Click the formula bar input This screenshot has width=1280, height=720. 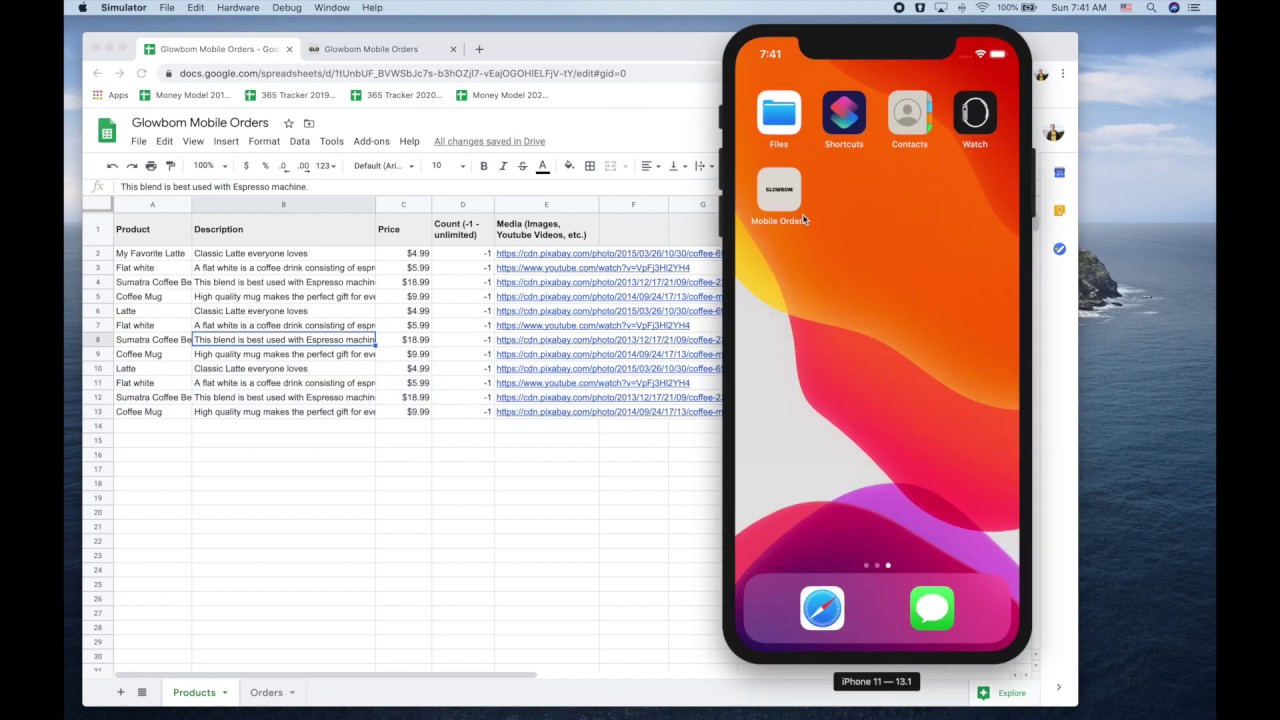coord(418,187)
